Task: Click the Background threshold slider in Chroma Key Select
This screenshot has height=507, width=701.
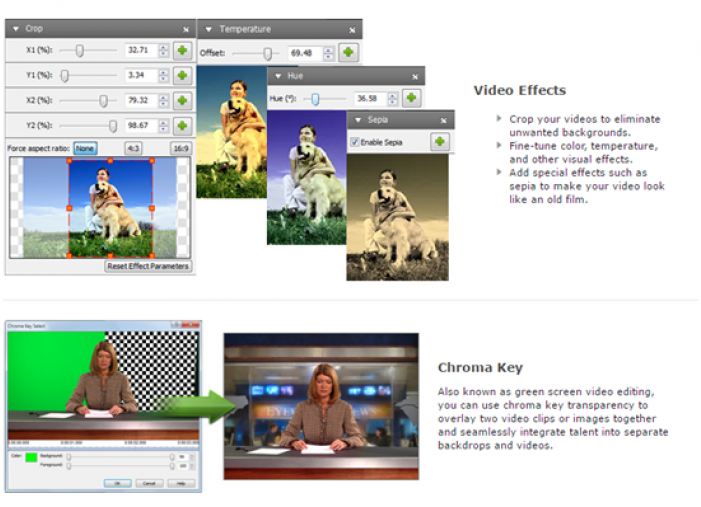Action: 120,457
